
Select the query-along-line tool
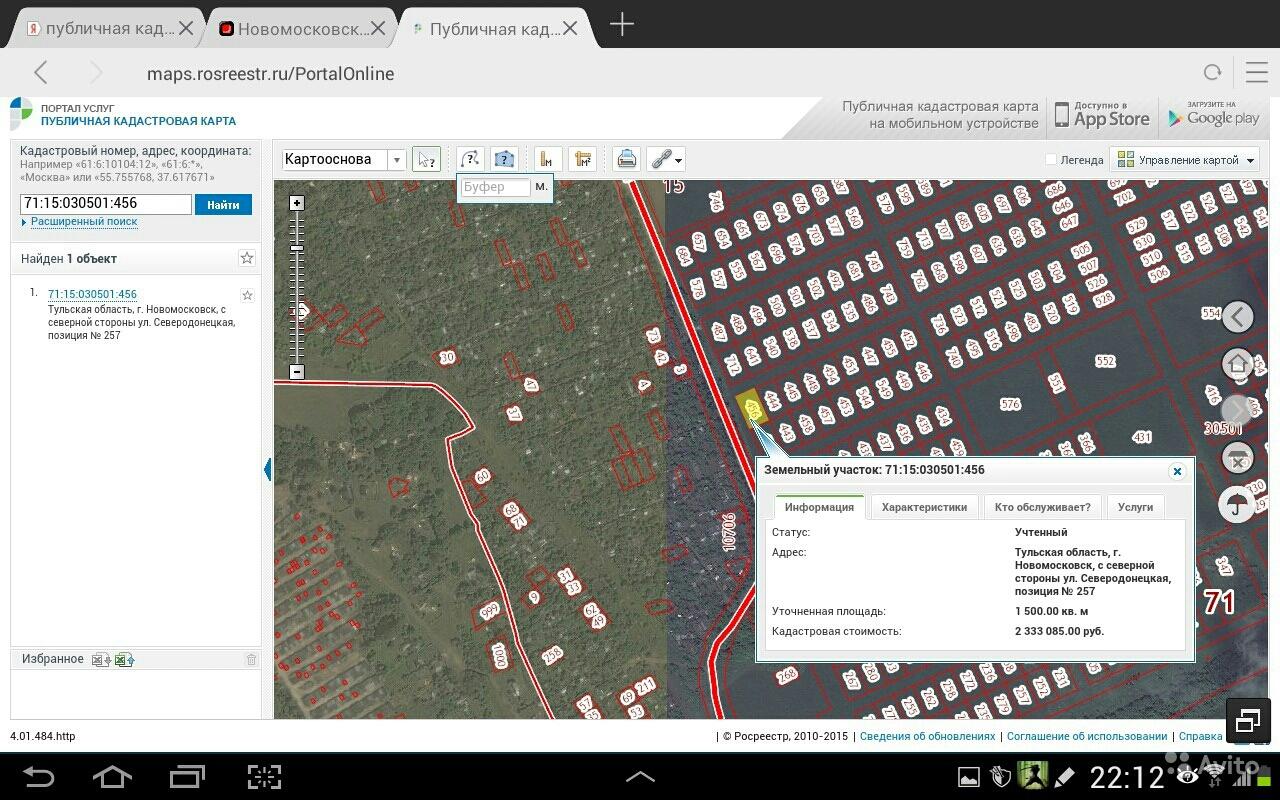(470, 159)
